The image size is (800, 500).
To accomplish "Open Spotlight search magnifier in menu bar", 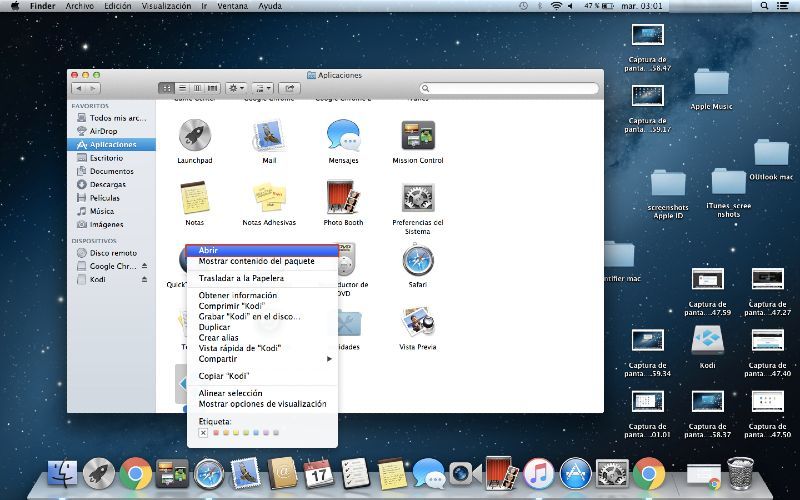I will [x=764, y=6].
